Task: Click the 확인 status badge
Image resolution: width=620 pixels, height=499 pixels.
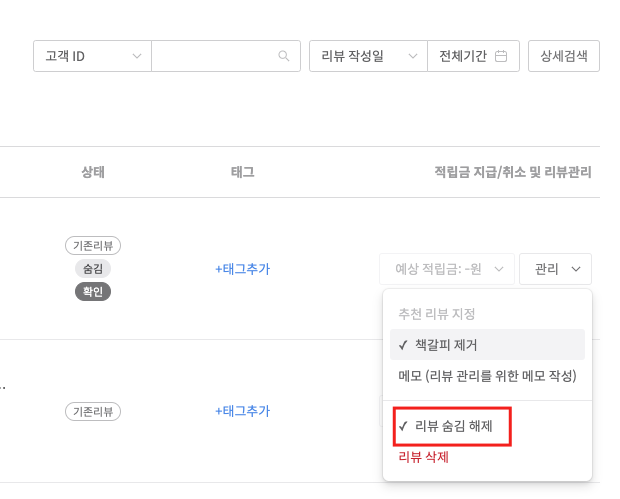Action: tap(93, 292)
